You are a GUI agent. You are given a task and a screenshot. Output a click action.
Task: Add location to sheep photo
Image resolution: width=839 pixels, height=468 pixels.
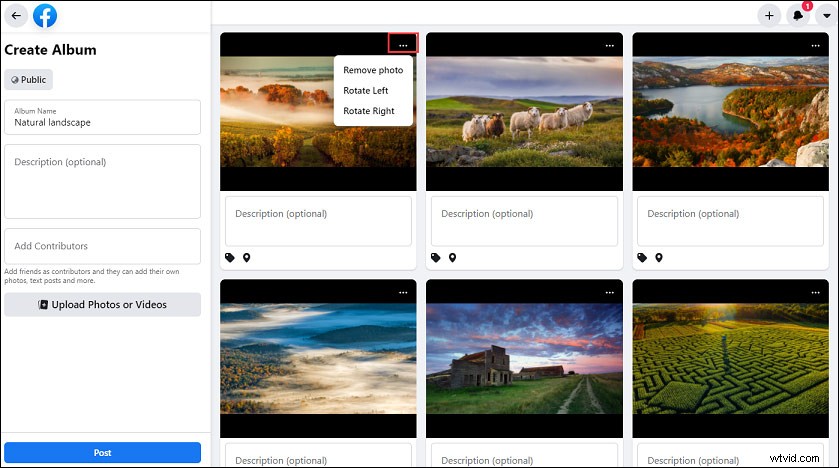click(x=453, y=258)
